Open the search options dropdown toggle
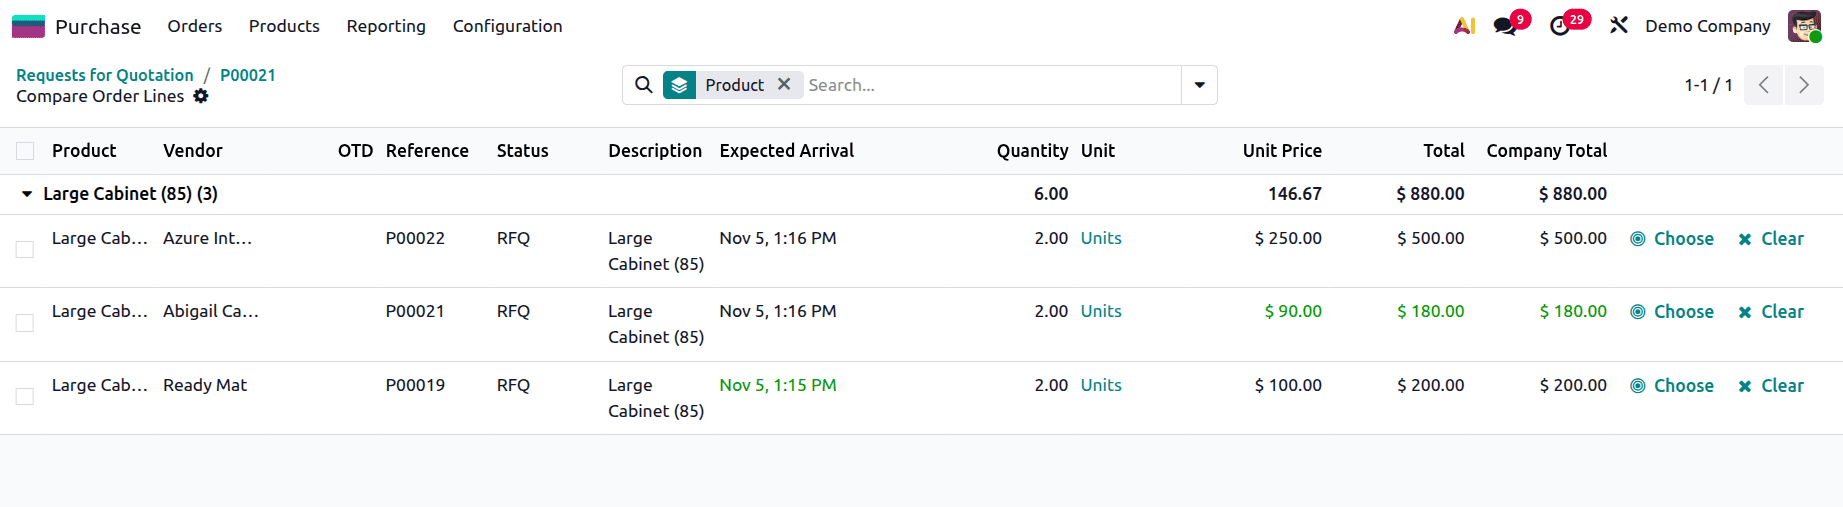 pyautogui.click(x=1199, y=85)
